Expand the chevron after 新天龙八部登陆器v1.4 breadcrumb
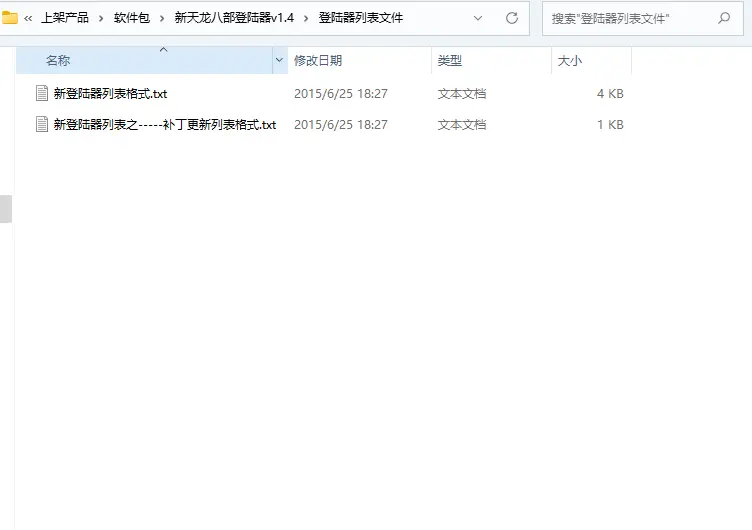This screenshot has width=752, height=530. coord(306,18)
